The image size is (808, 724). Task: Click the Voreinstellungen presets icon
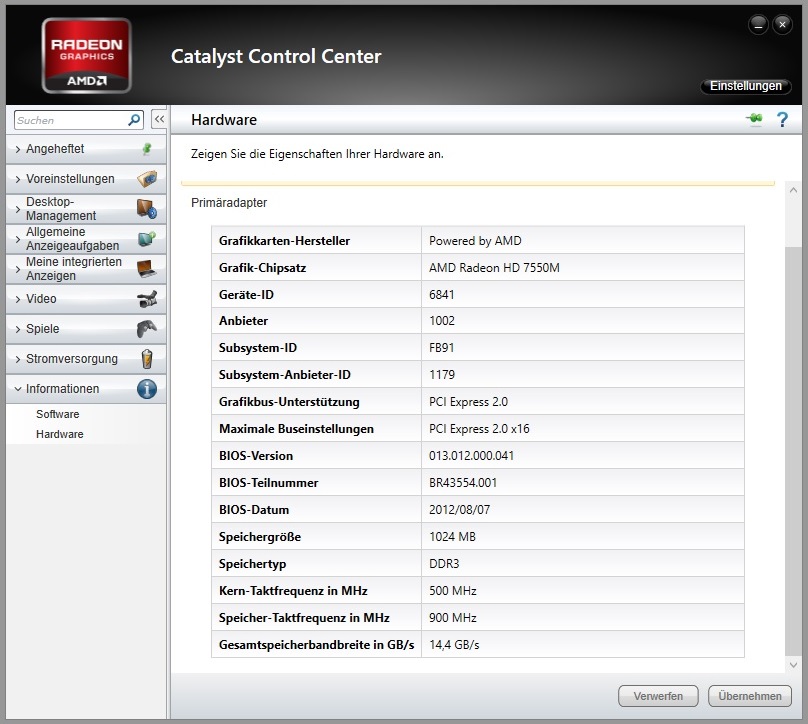pyautogui.click(x=147, y=179)
